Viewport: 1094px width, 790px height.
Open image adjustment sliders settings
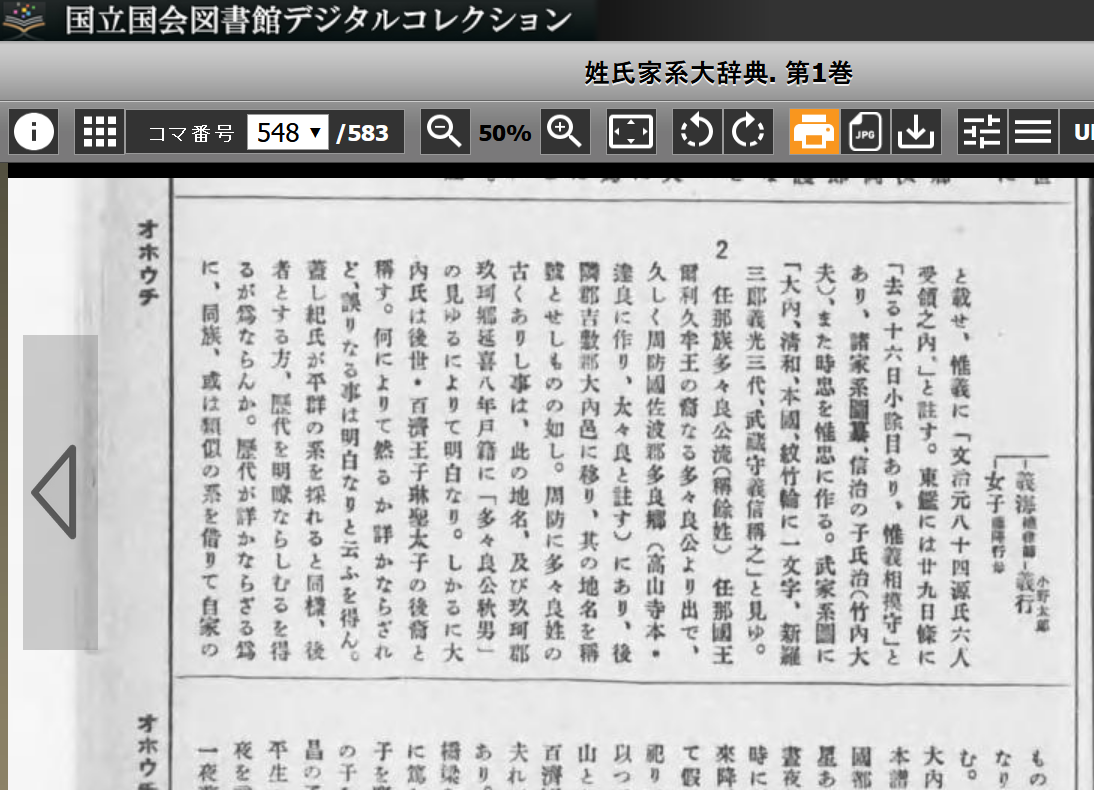981,132
